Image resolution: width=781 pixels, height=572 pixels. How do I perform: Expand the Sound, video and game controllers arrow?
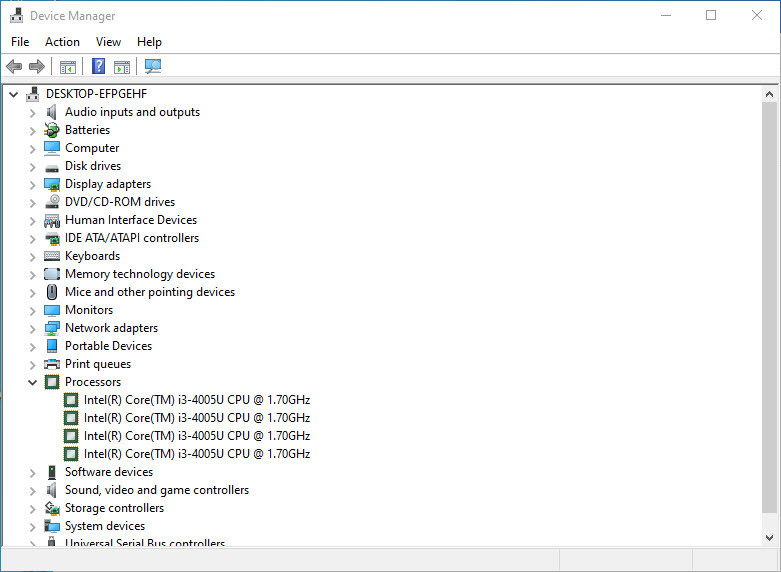[x=32, y=490]
